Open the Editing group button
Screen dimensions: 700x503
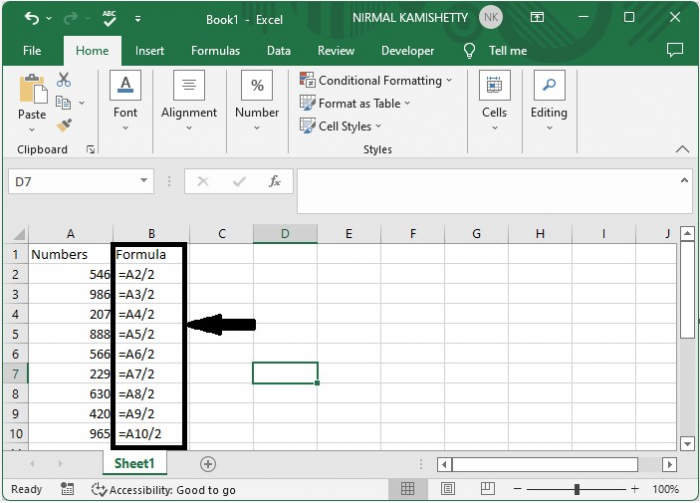tap(549, 101)
